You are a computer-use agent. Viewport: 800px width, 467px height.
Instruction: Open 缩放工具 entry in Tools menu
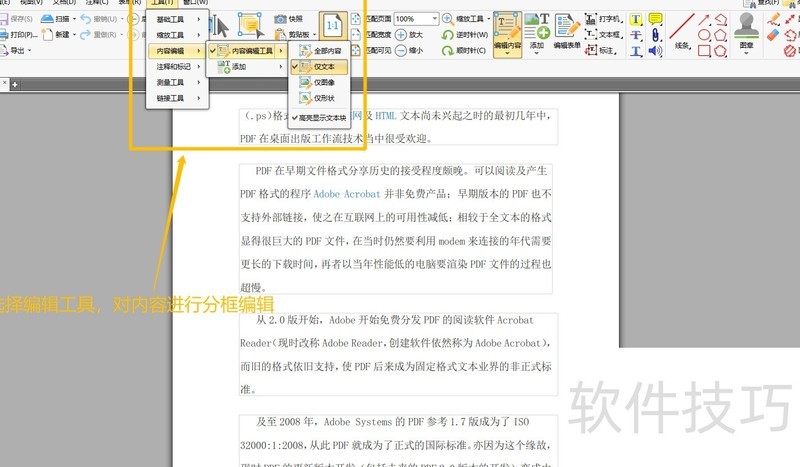(177, 35)
